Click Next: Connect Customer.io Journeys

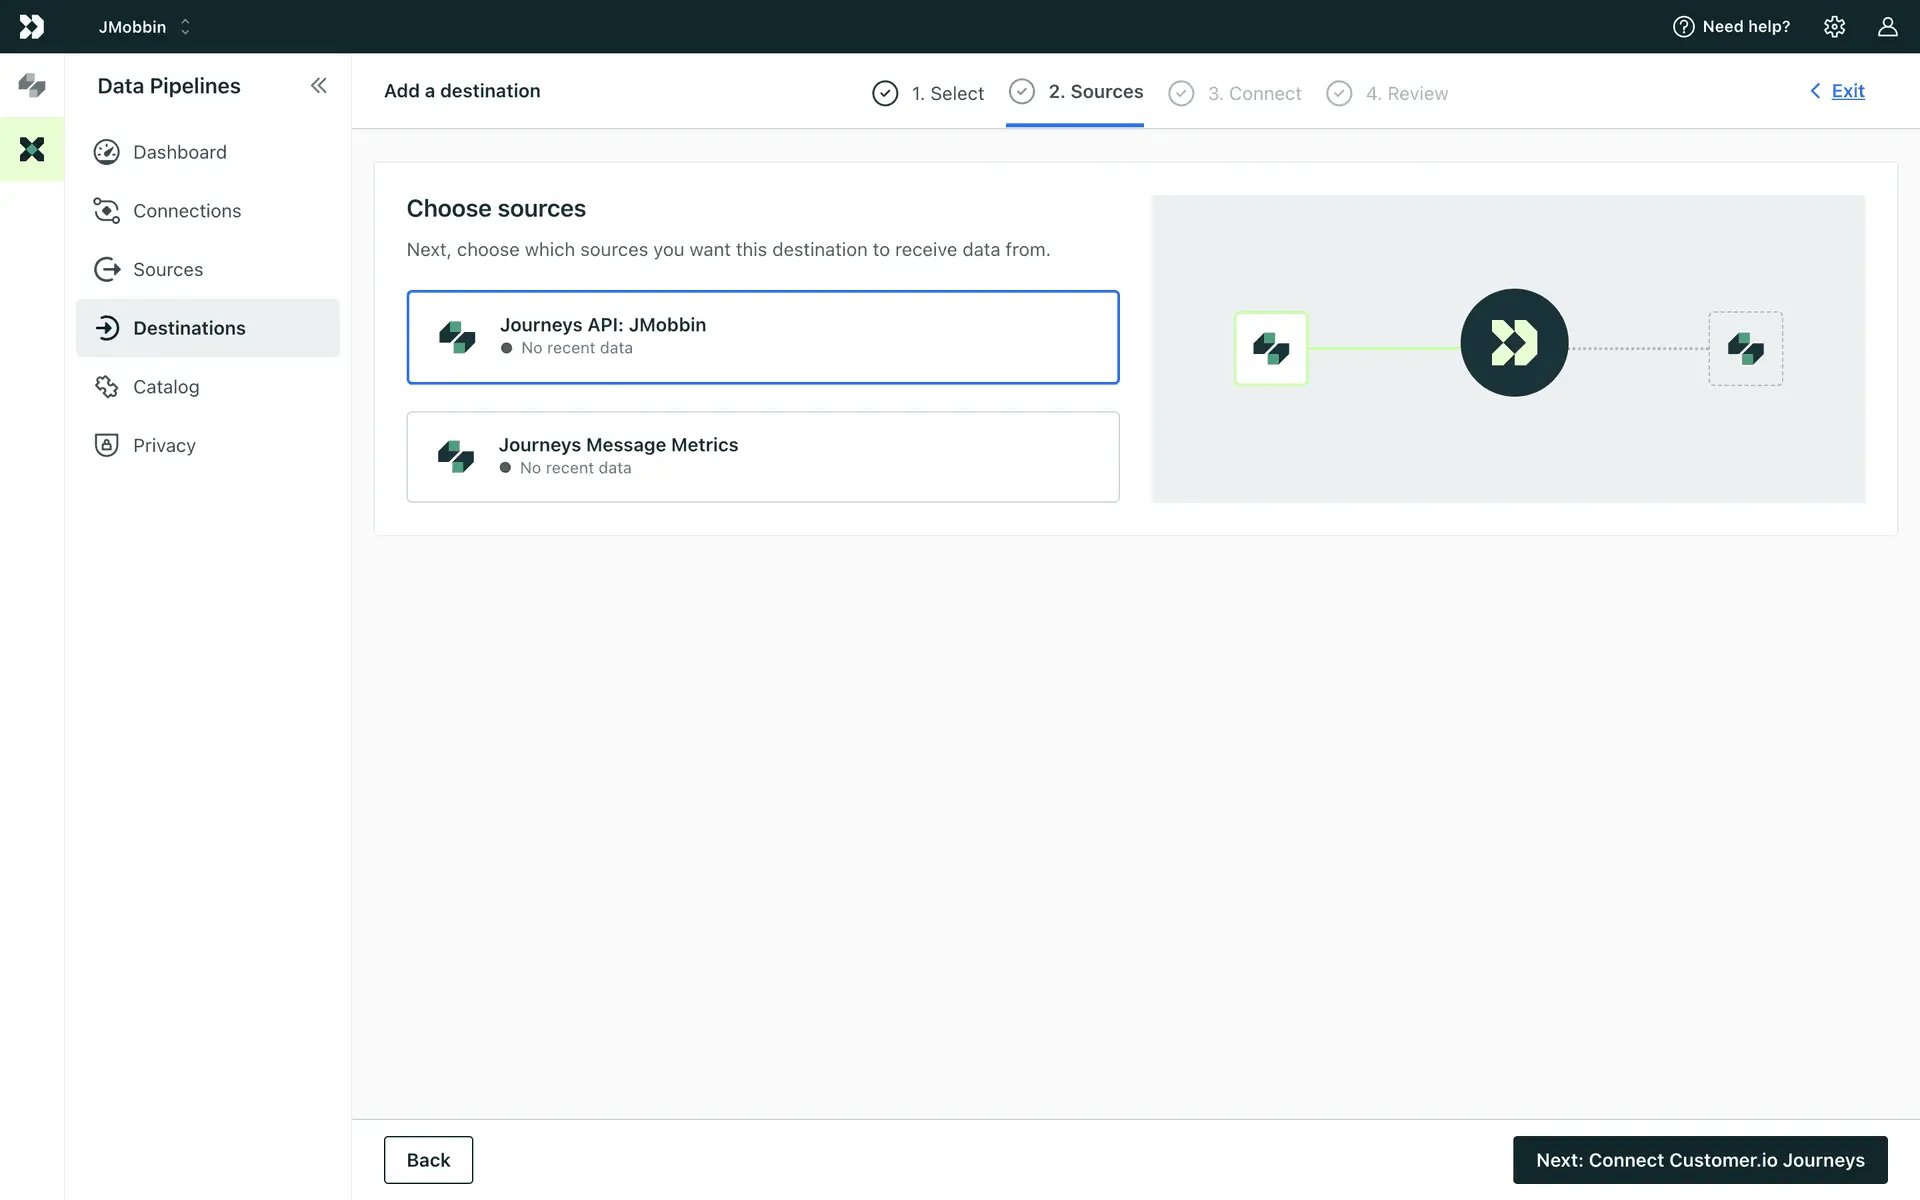coord(1699,1160)
